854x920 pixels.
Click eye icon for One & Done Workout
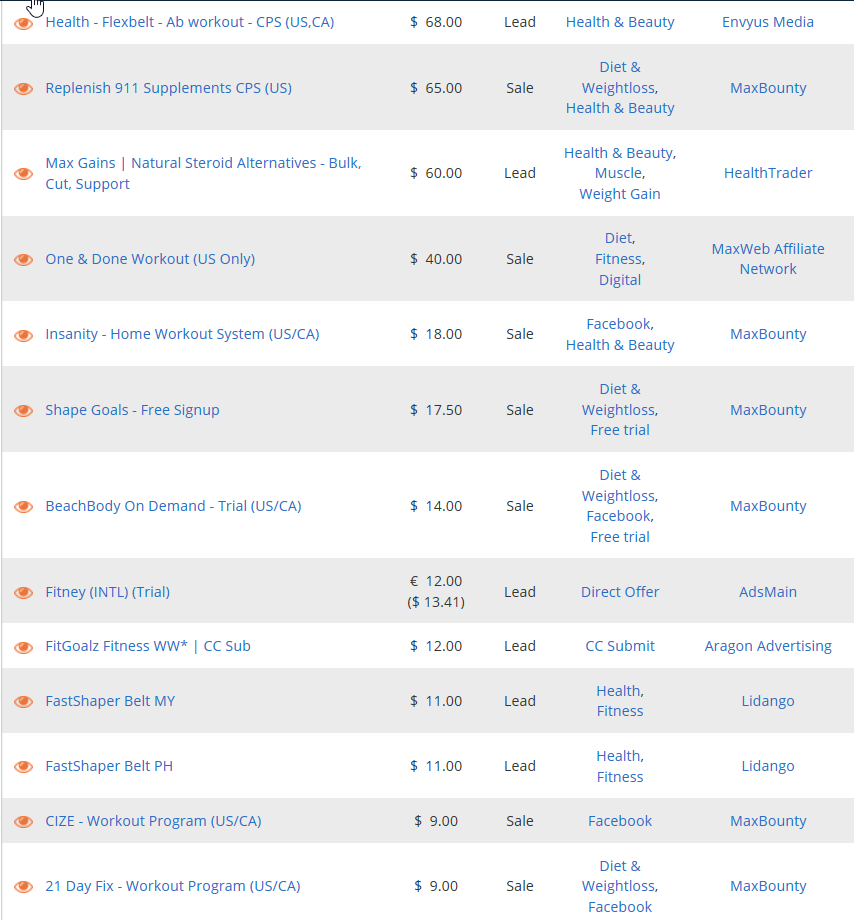click(x=23, y=259)
